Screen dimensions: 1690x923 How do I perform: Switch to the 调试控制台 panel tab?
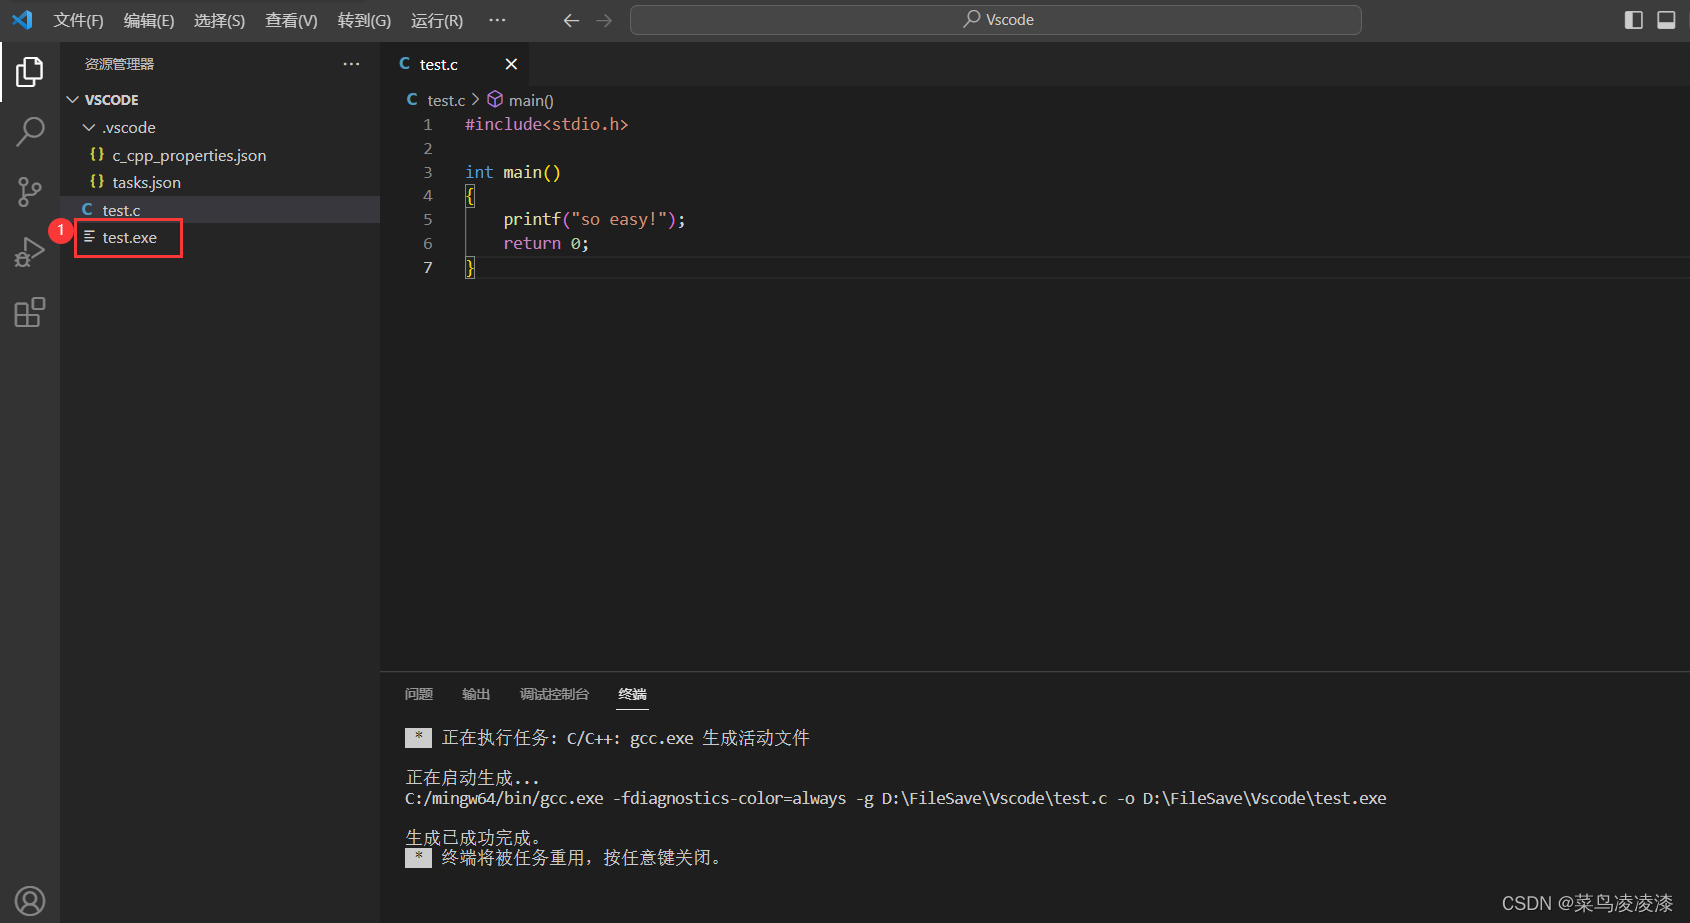pos(554,694)
